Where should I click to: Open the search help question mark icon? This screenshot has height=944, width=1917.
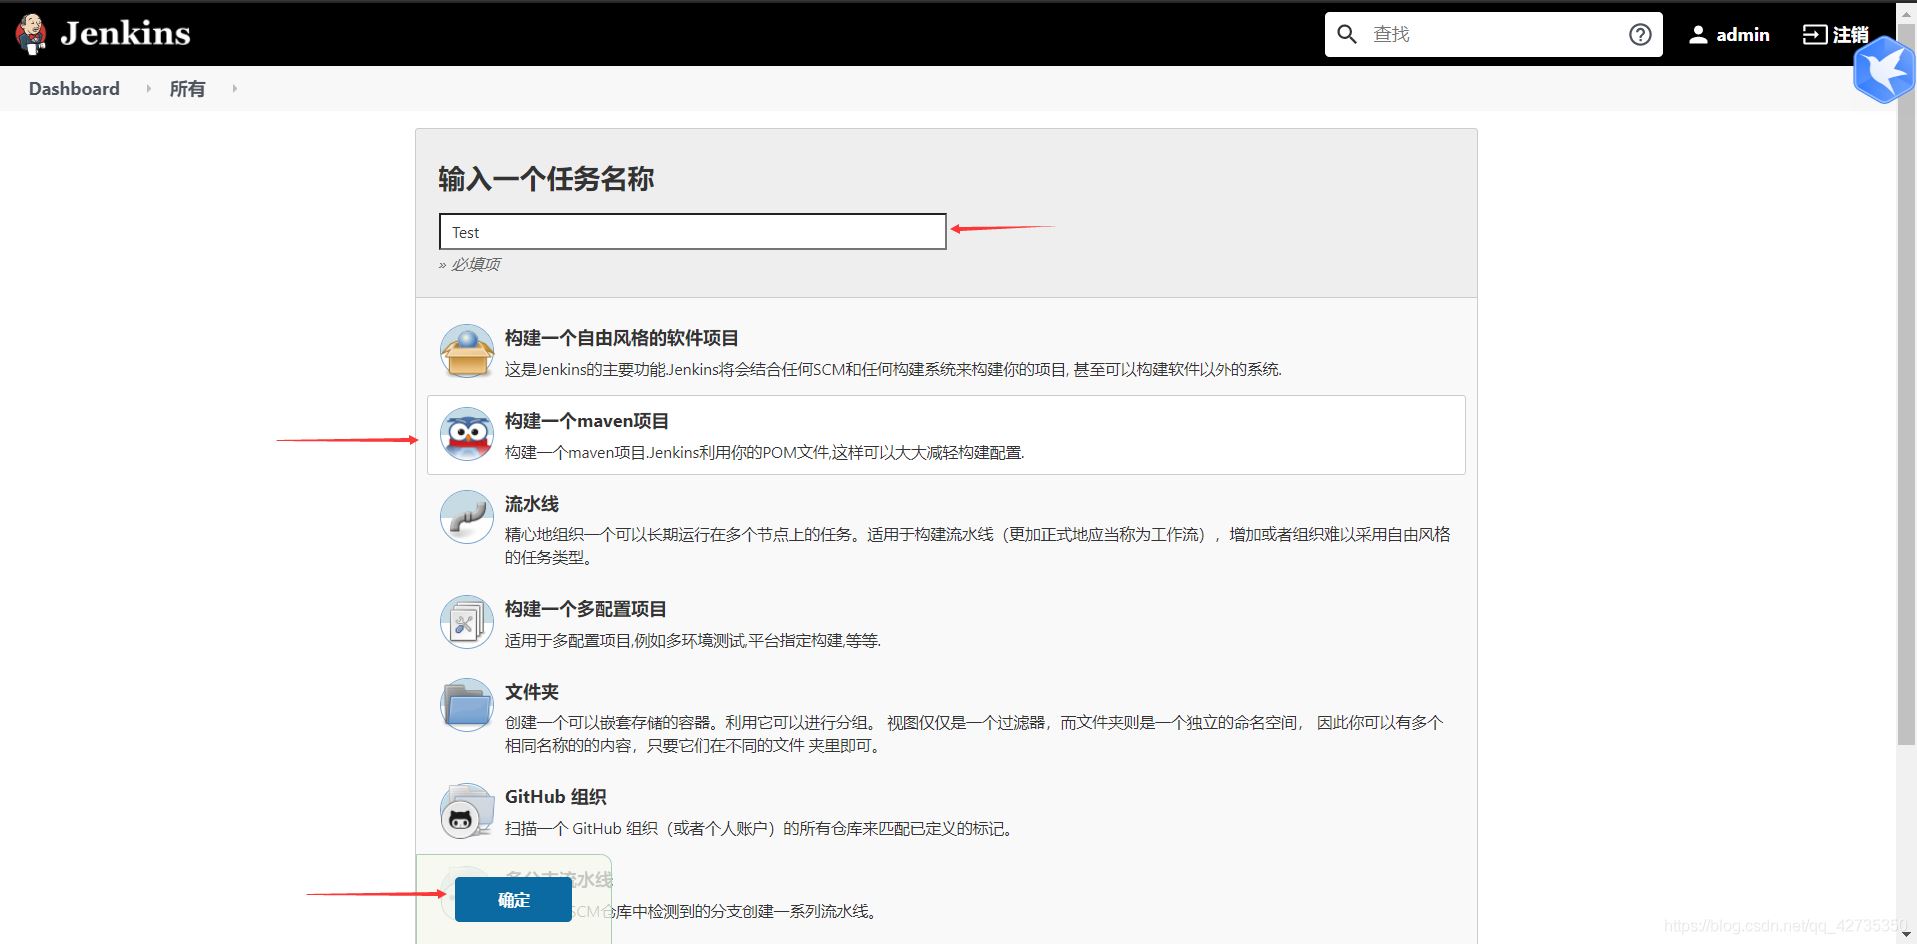[x=1640, y=33]
